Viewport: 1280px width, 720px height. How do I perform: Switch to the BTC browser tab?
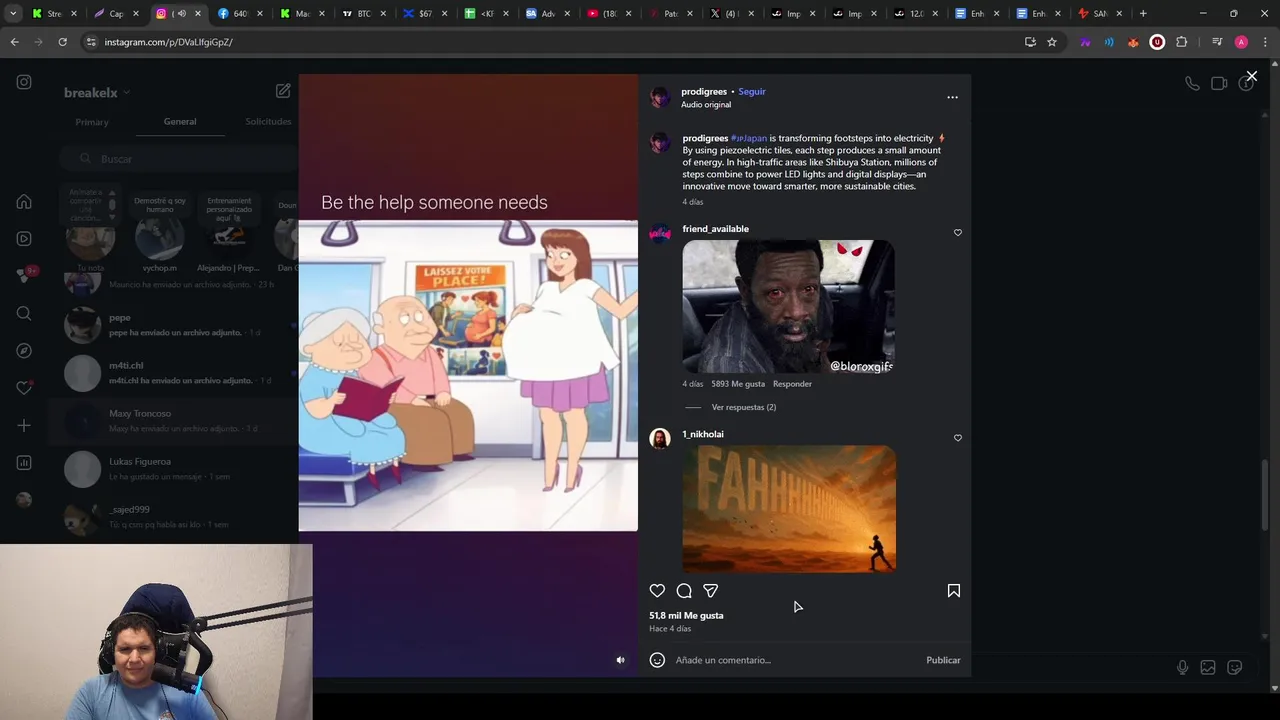[363, 14]
